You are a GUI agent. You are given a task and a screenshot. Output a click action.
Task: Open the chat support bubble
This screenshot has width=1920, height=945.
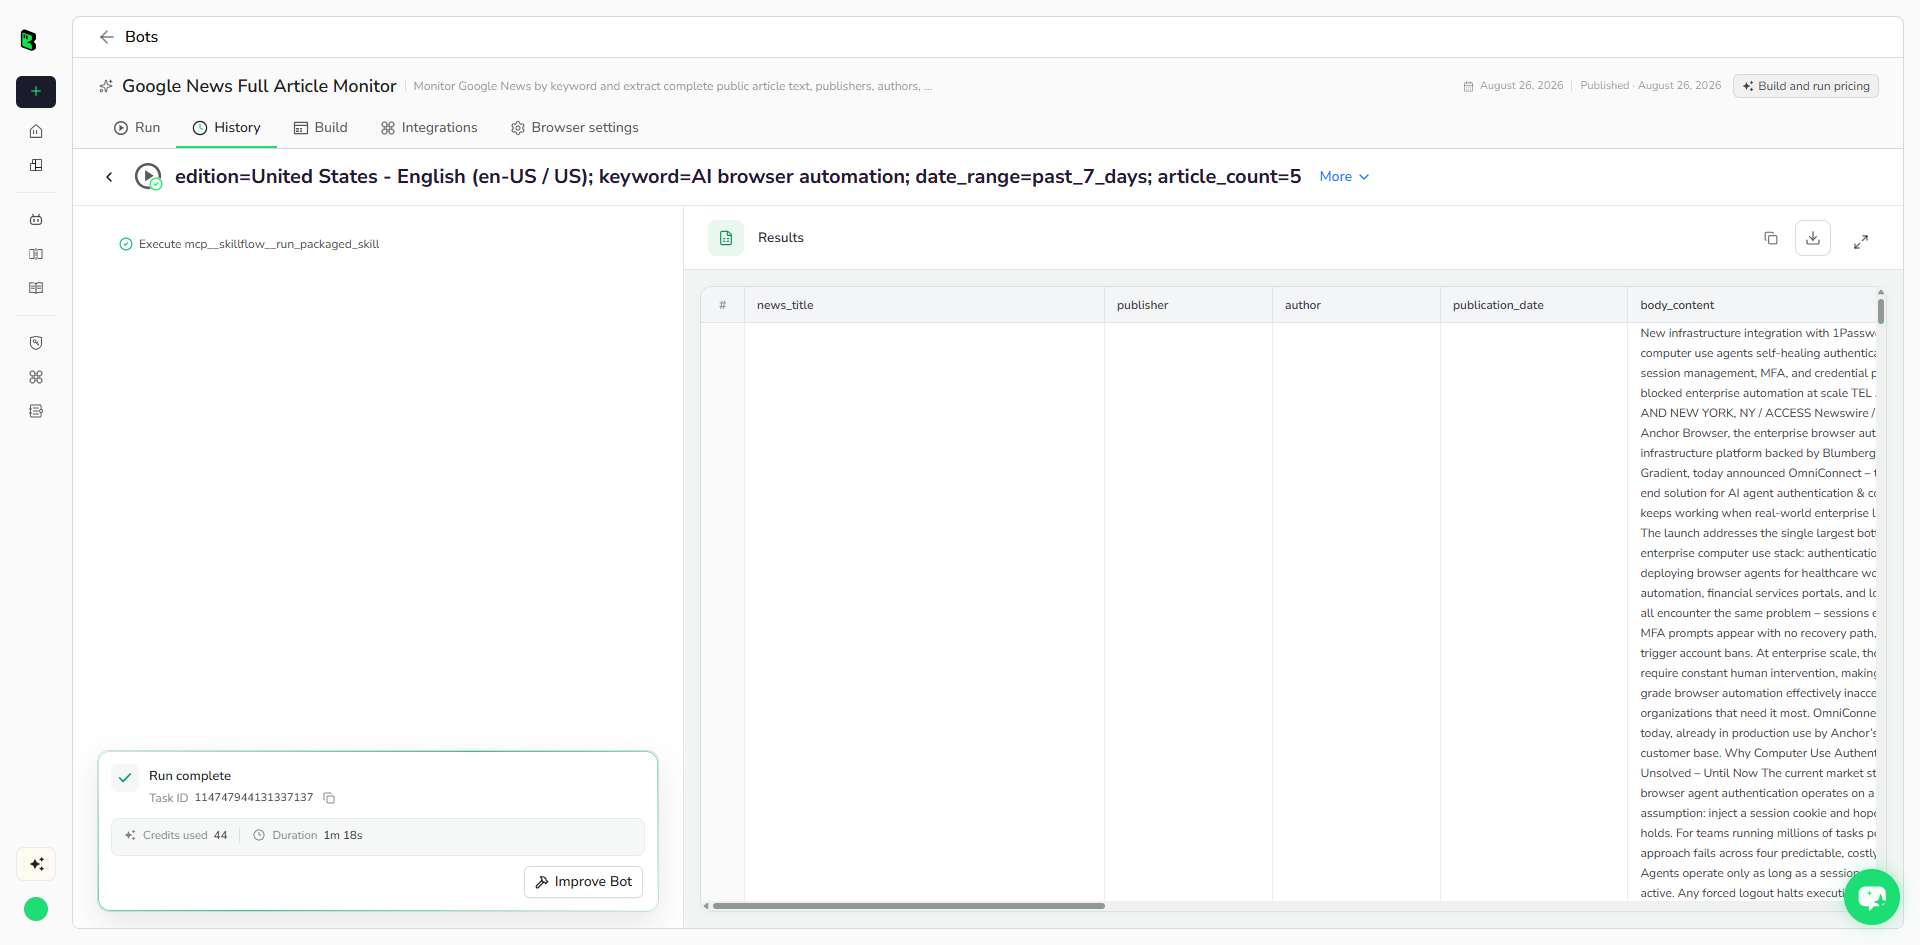click(1872, 897)
